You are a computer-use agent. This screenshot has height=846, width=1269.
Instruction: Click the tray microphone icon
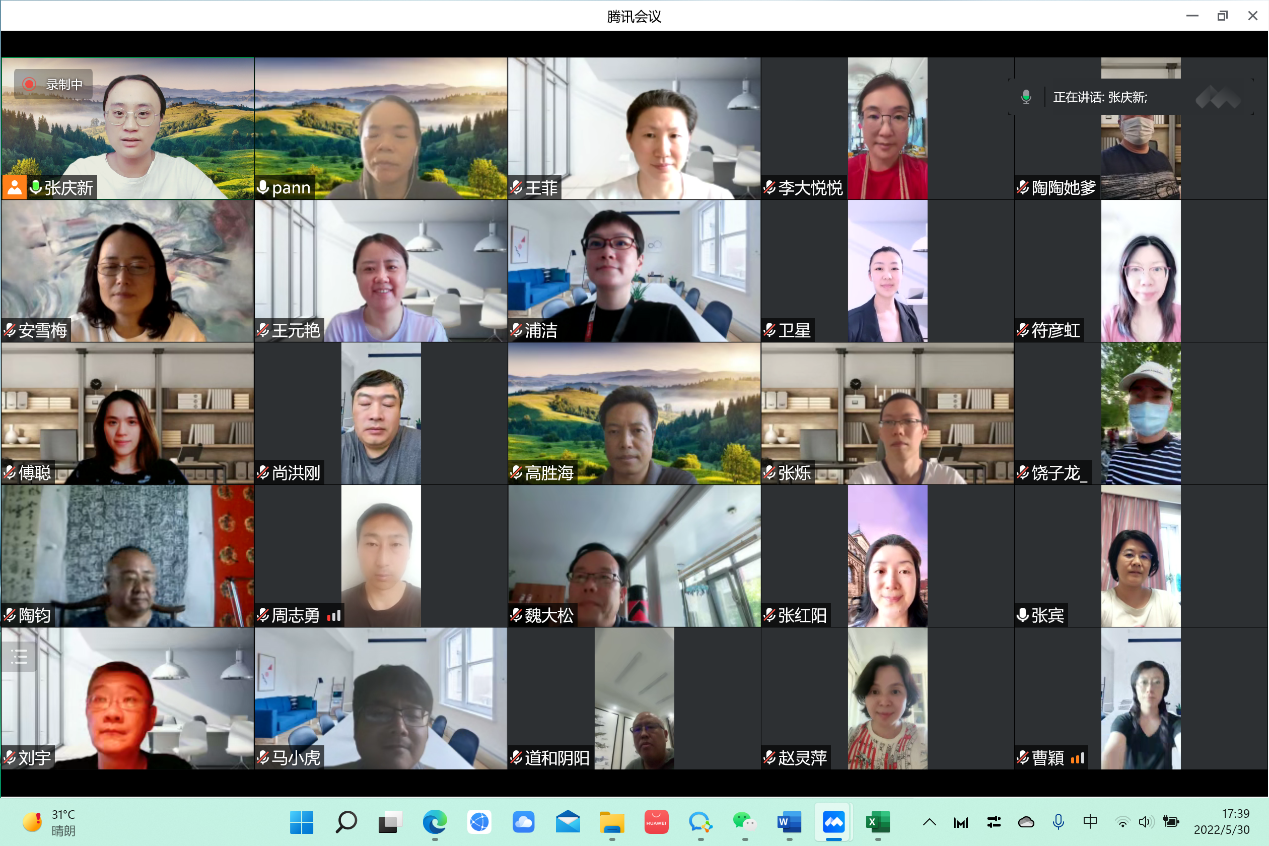tap(1058, 822)
